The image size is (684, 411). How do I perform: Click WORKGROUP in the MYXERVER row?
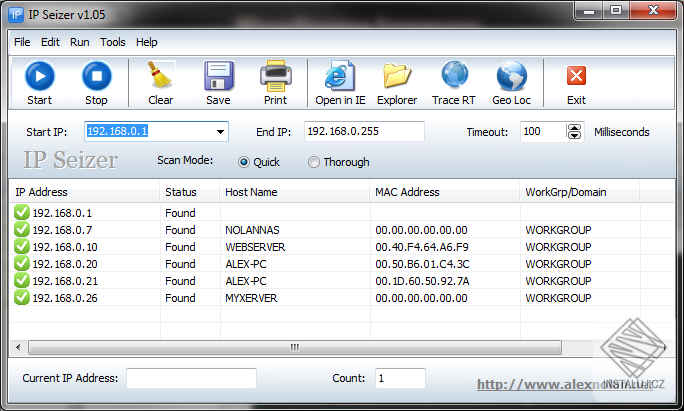click(558, 298)
